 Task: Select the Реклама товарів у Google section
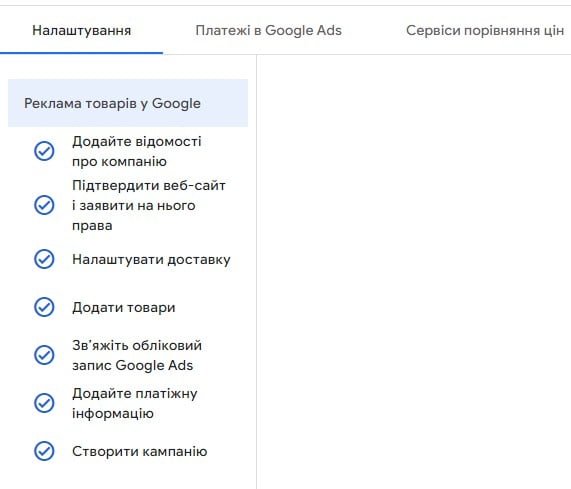(128, 103)
